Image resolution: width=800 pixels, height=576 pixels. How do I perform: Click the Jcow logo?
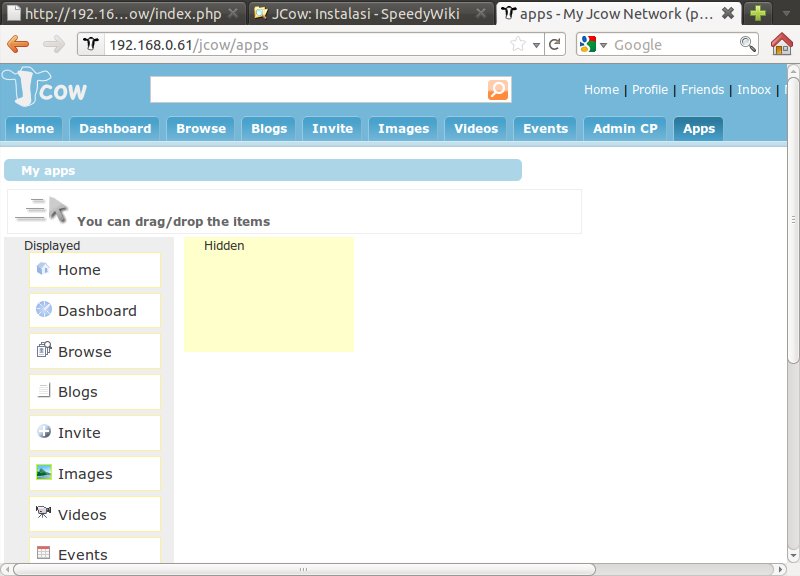pyautogui.click(x=44, y=87)
